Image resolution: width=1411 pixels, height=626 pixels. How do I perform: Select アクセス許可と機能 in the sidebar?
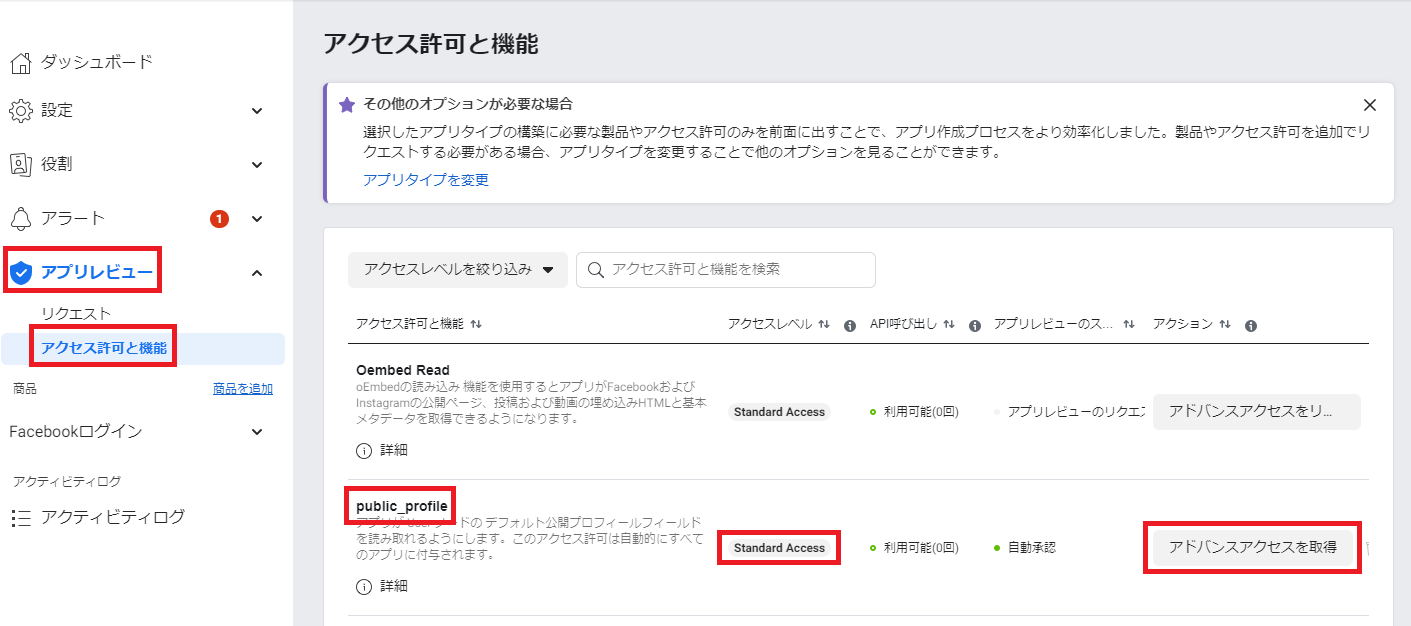click(104, 348)
